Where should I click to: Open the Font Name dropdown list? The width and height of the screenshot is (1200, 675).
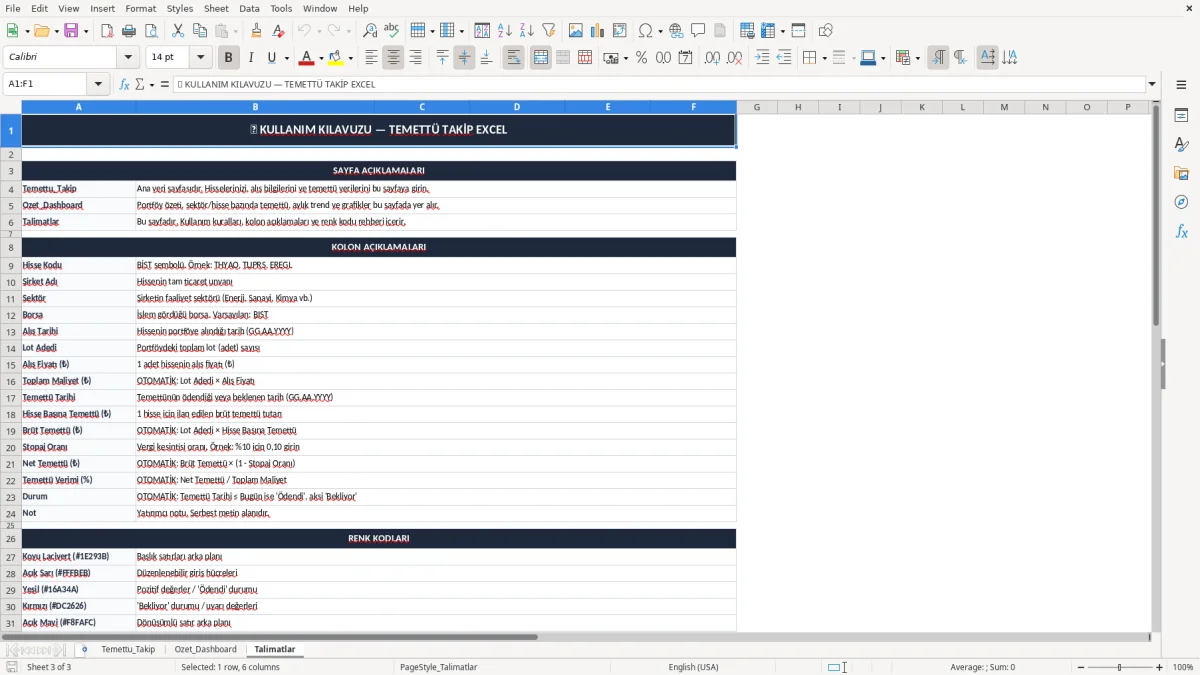pyautogui.click(x=128, y=58)
